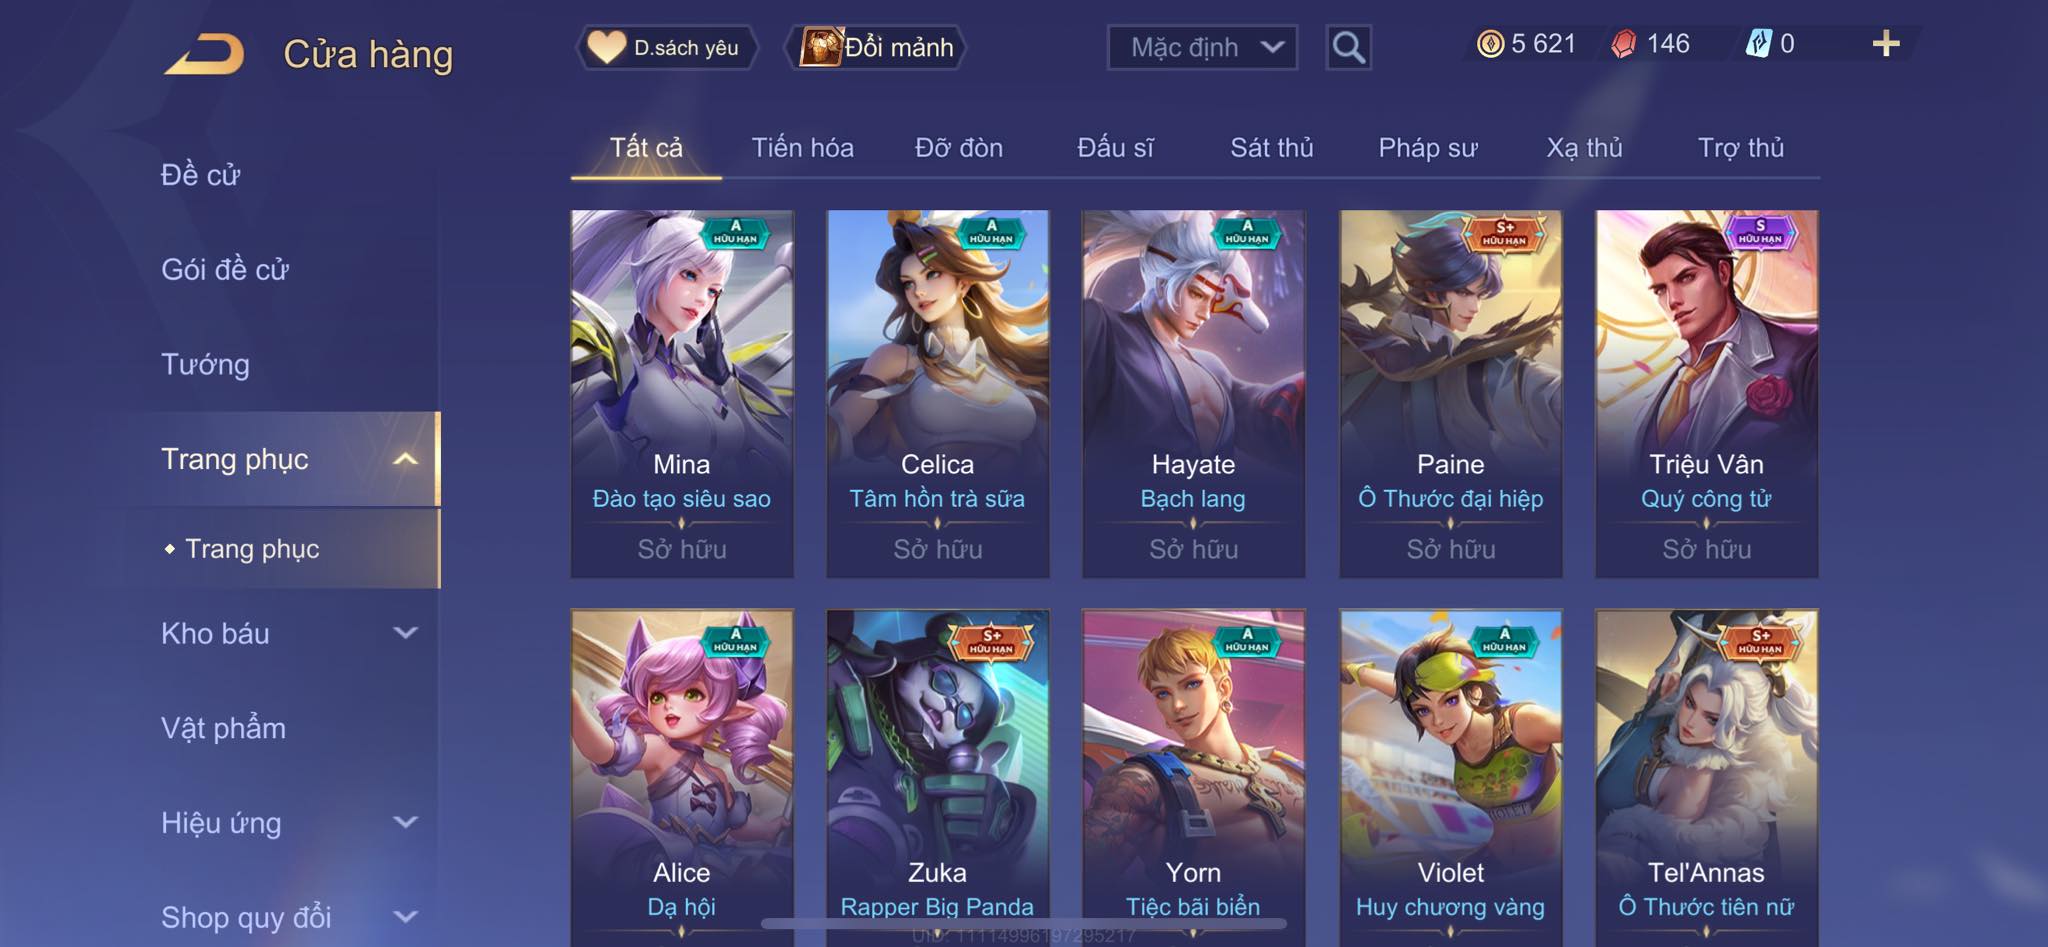Open Gói đề cử in the sidebar
The image size is (2048, 947).
click(225, 269)
